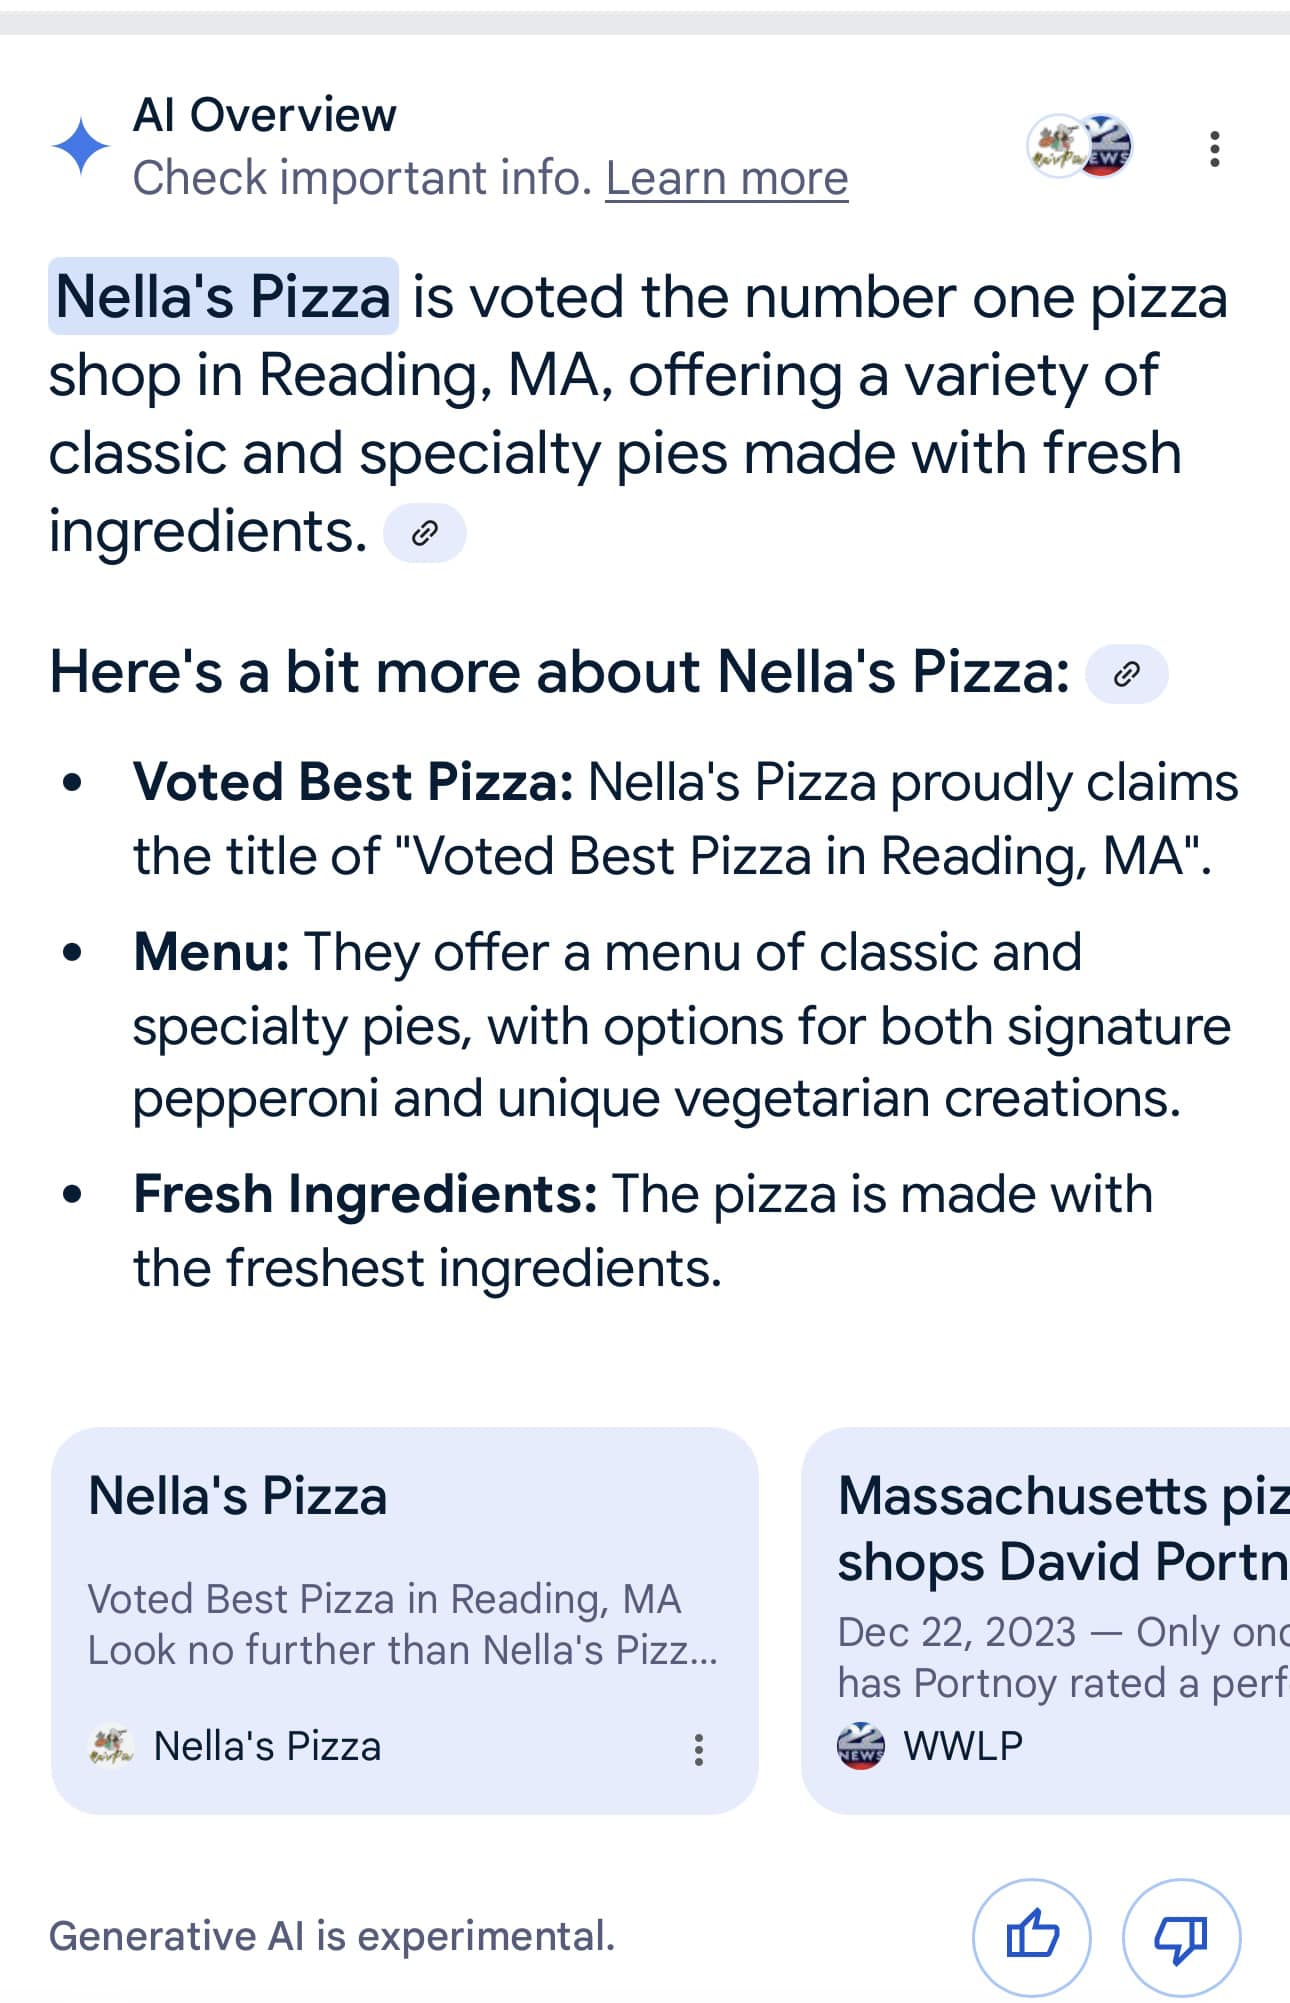The height and width of the screenshot is (2003, 1290).
Task: Tap the stacked source favicons at top
Action: coord(1080,146)
